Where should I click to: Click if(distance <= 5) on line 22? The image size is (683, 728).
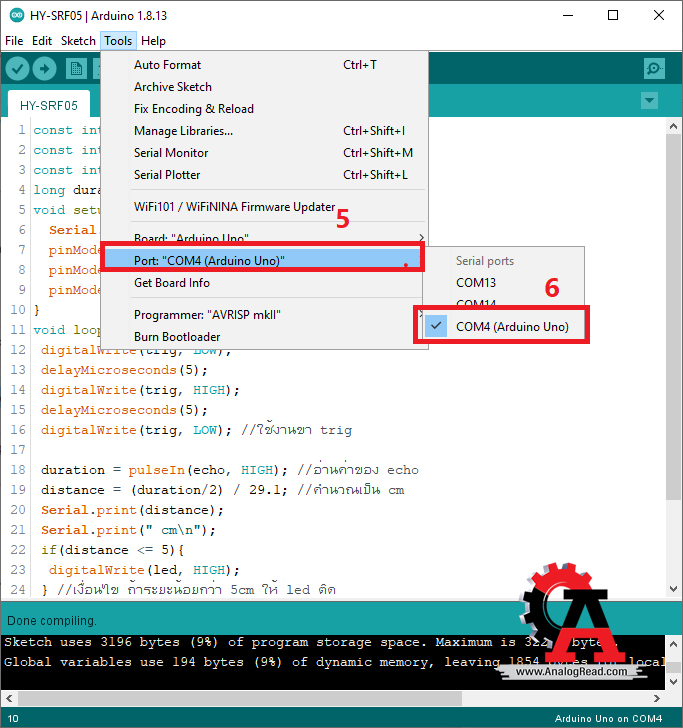point(112,550)
